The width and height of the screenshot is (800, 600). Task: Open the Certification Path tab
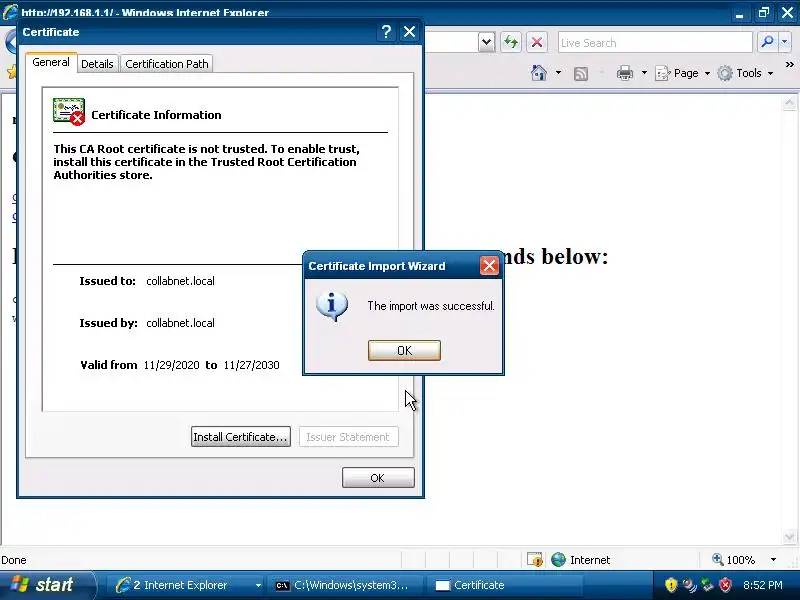[167, 64]
